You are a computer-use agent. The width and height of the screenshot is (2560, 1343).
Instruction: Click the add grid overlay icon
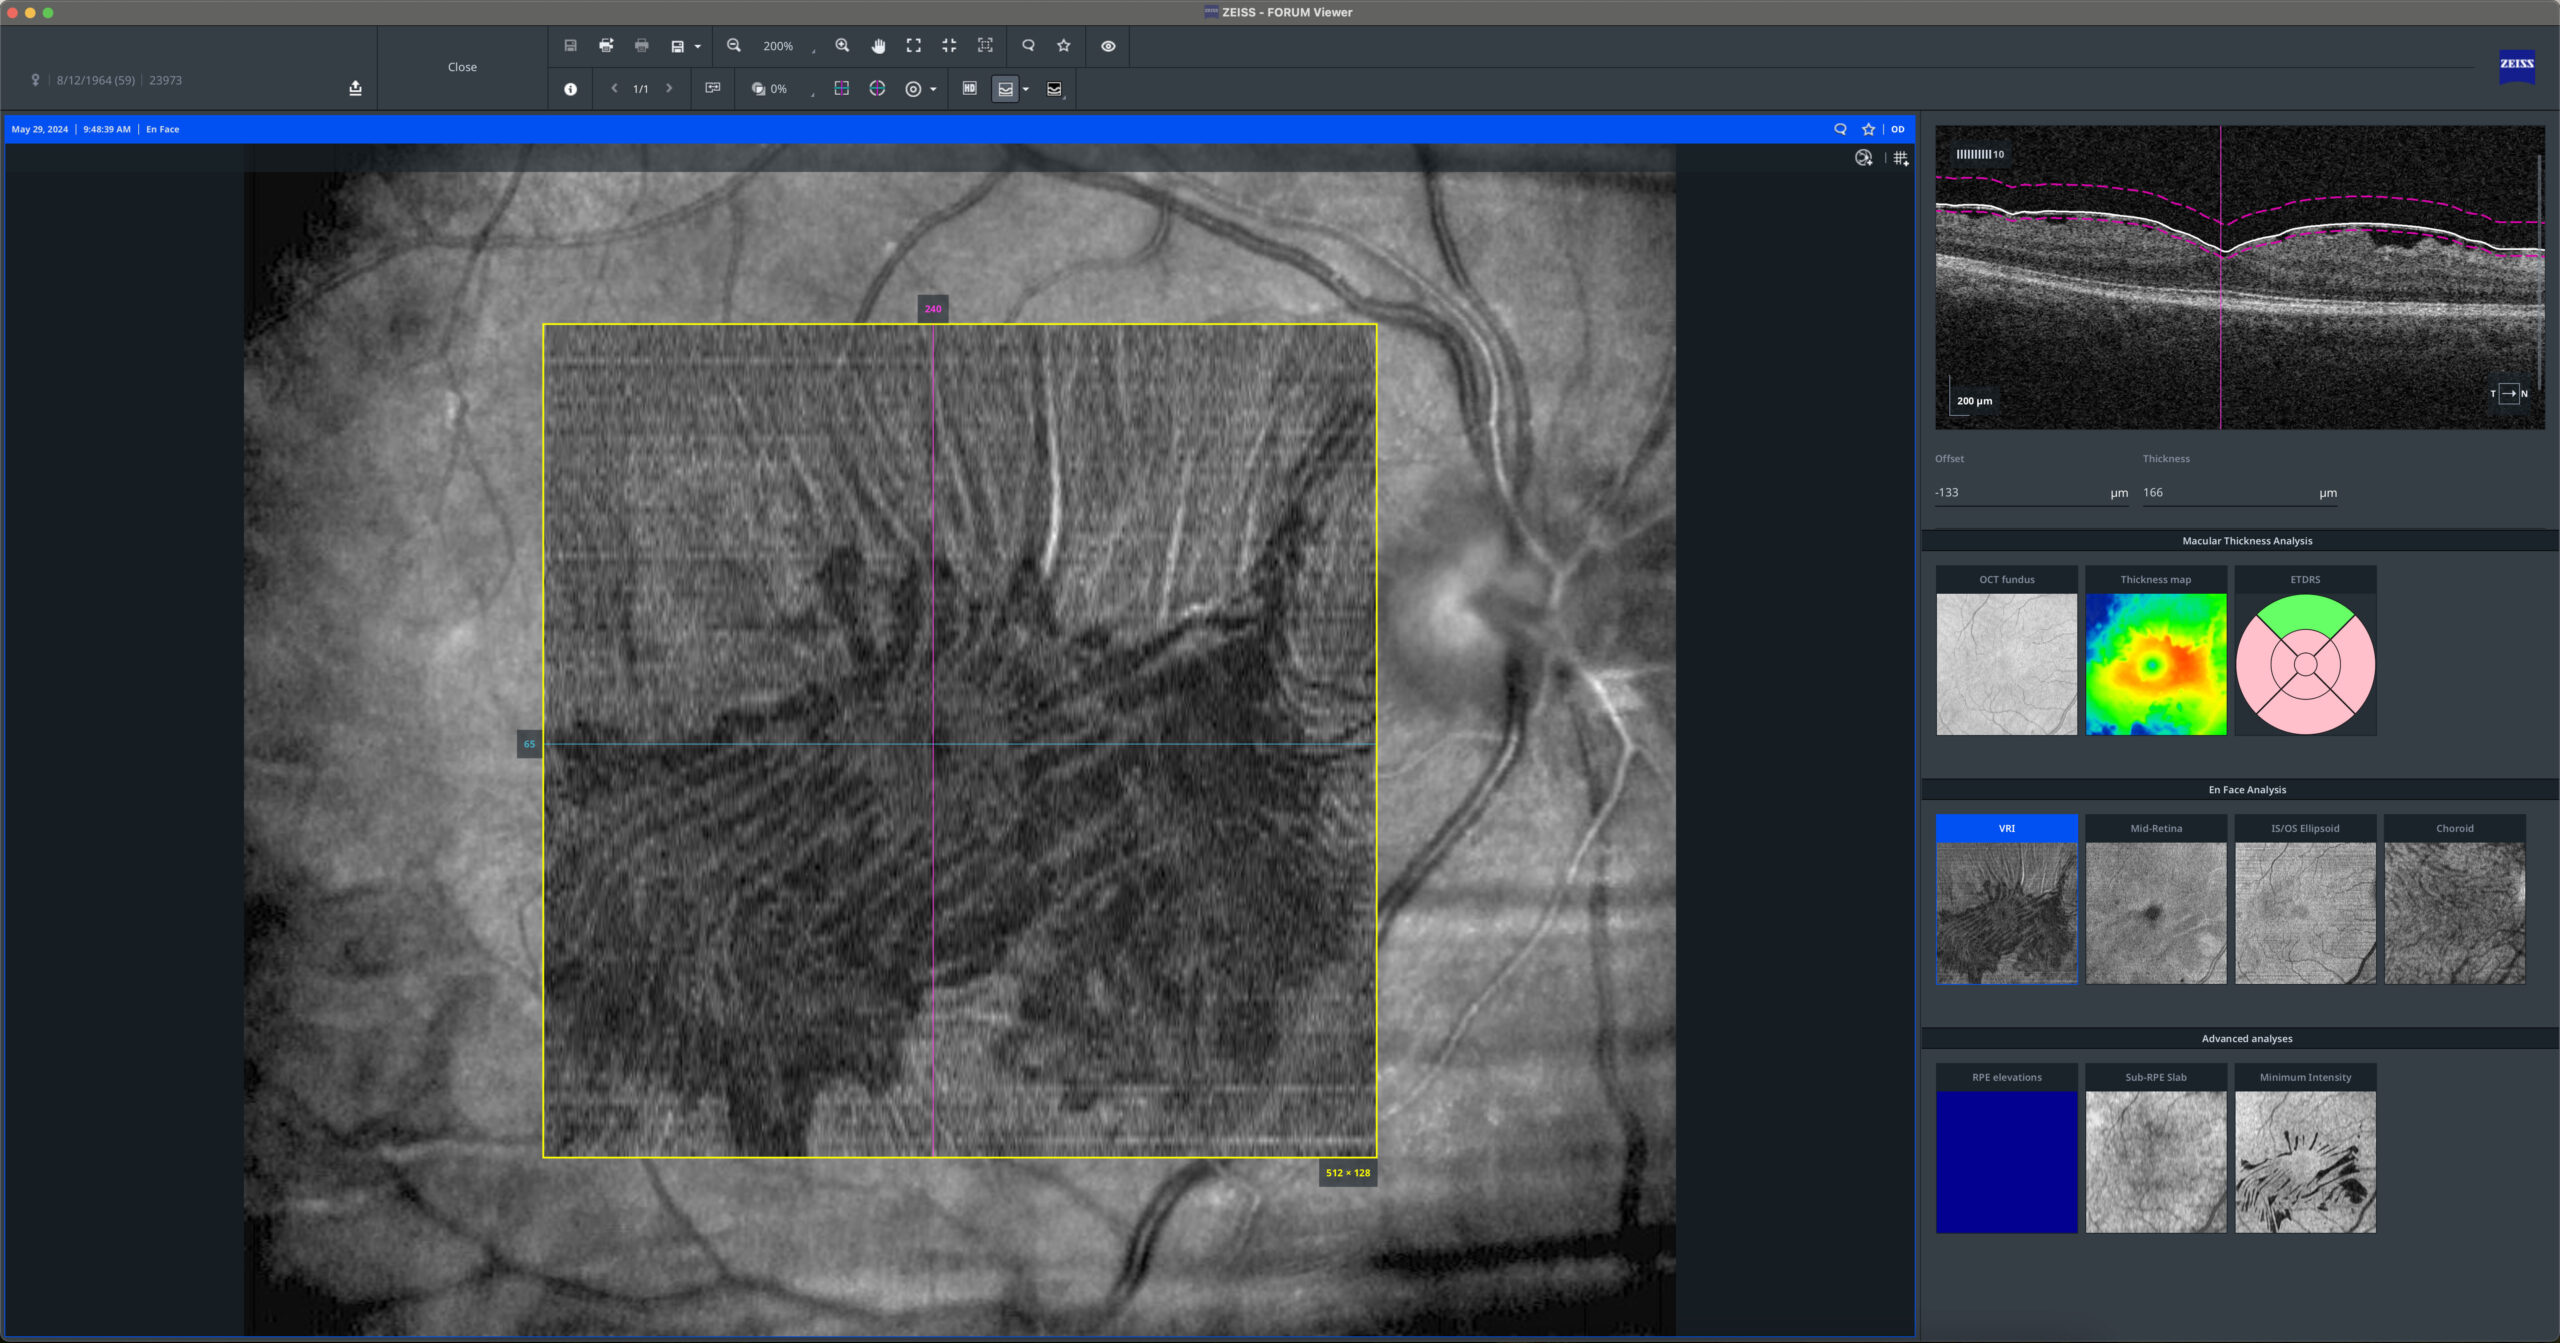1901,158
